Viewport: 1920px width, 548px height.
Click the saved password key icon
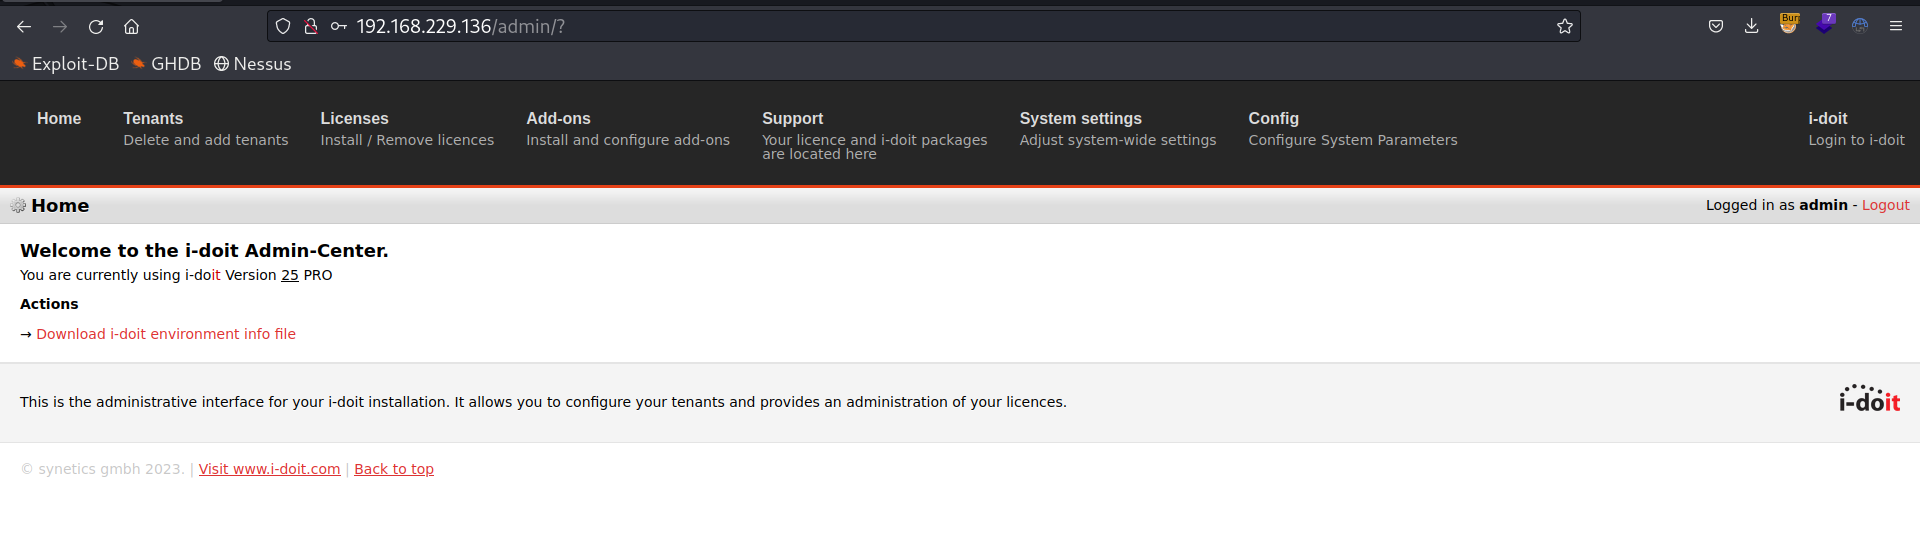(339, 27)
